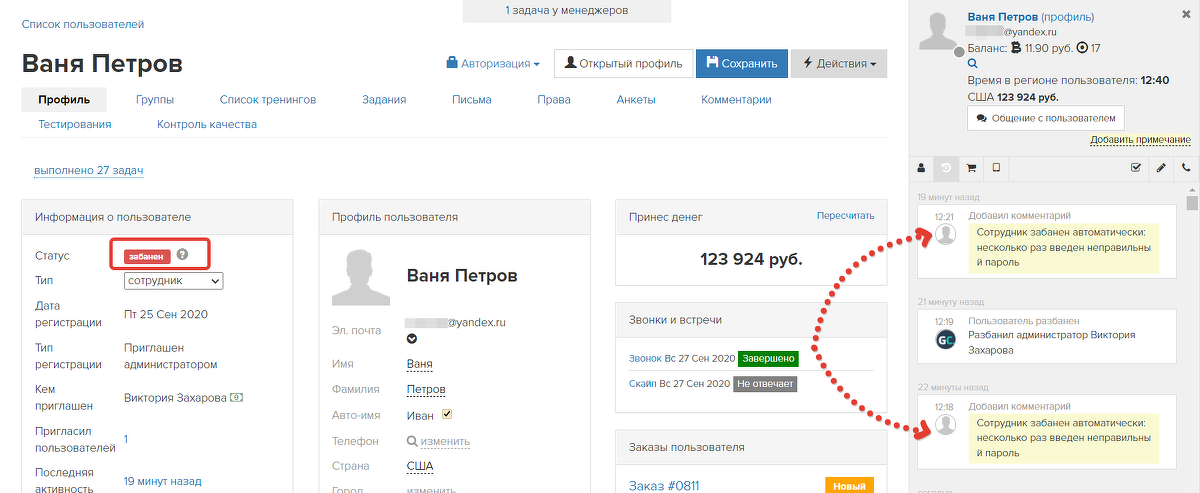The image size is (1200, 493).
Task: Edit the Имя value Ваня
Action: [x=420, y=364]
